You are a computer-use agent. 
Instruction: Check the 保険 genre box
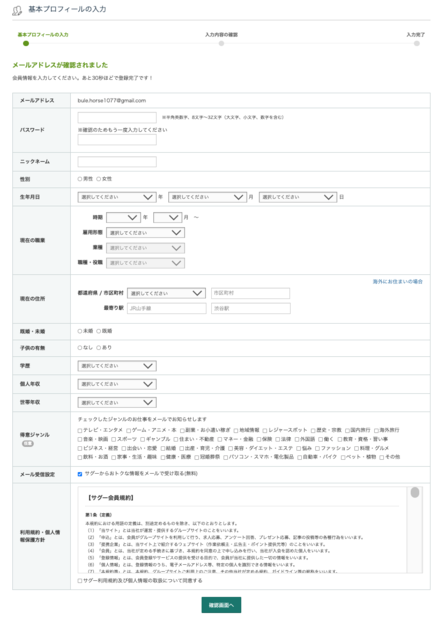click(259, 439)
